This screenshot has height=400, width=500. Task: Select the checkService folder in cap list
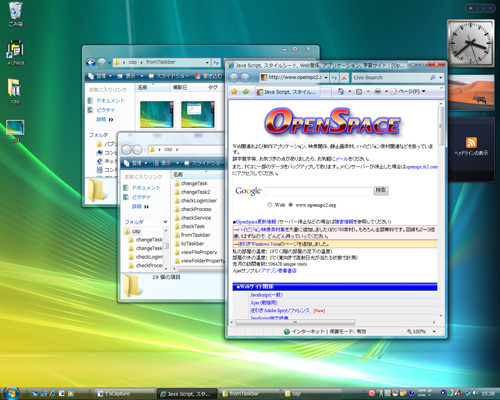pyautogui.click(x=193, y=218)
